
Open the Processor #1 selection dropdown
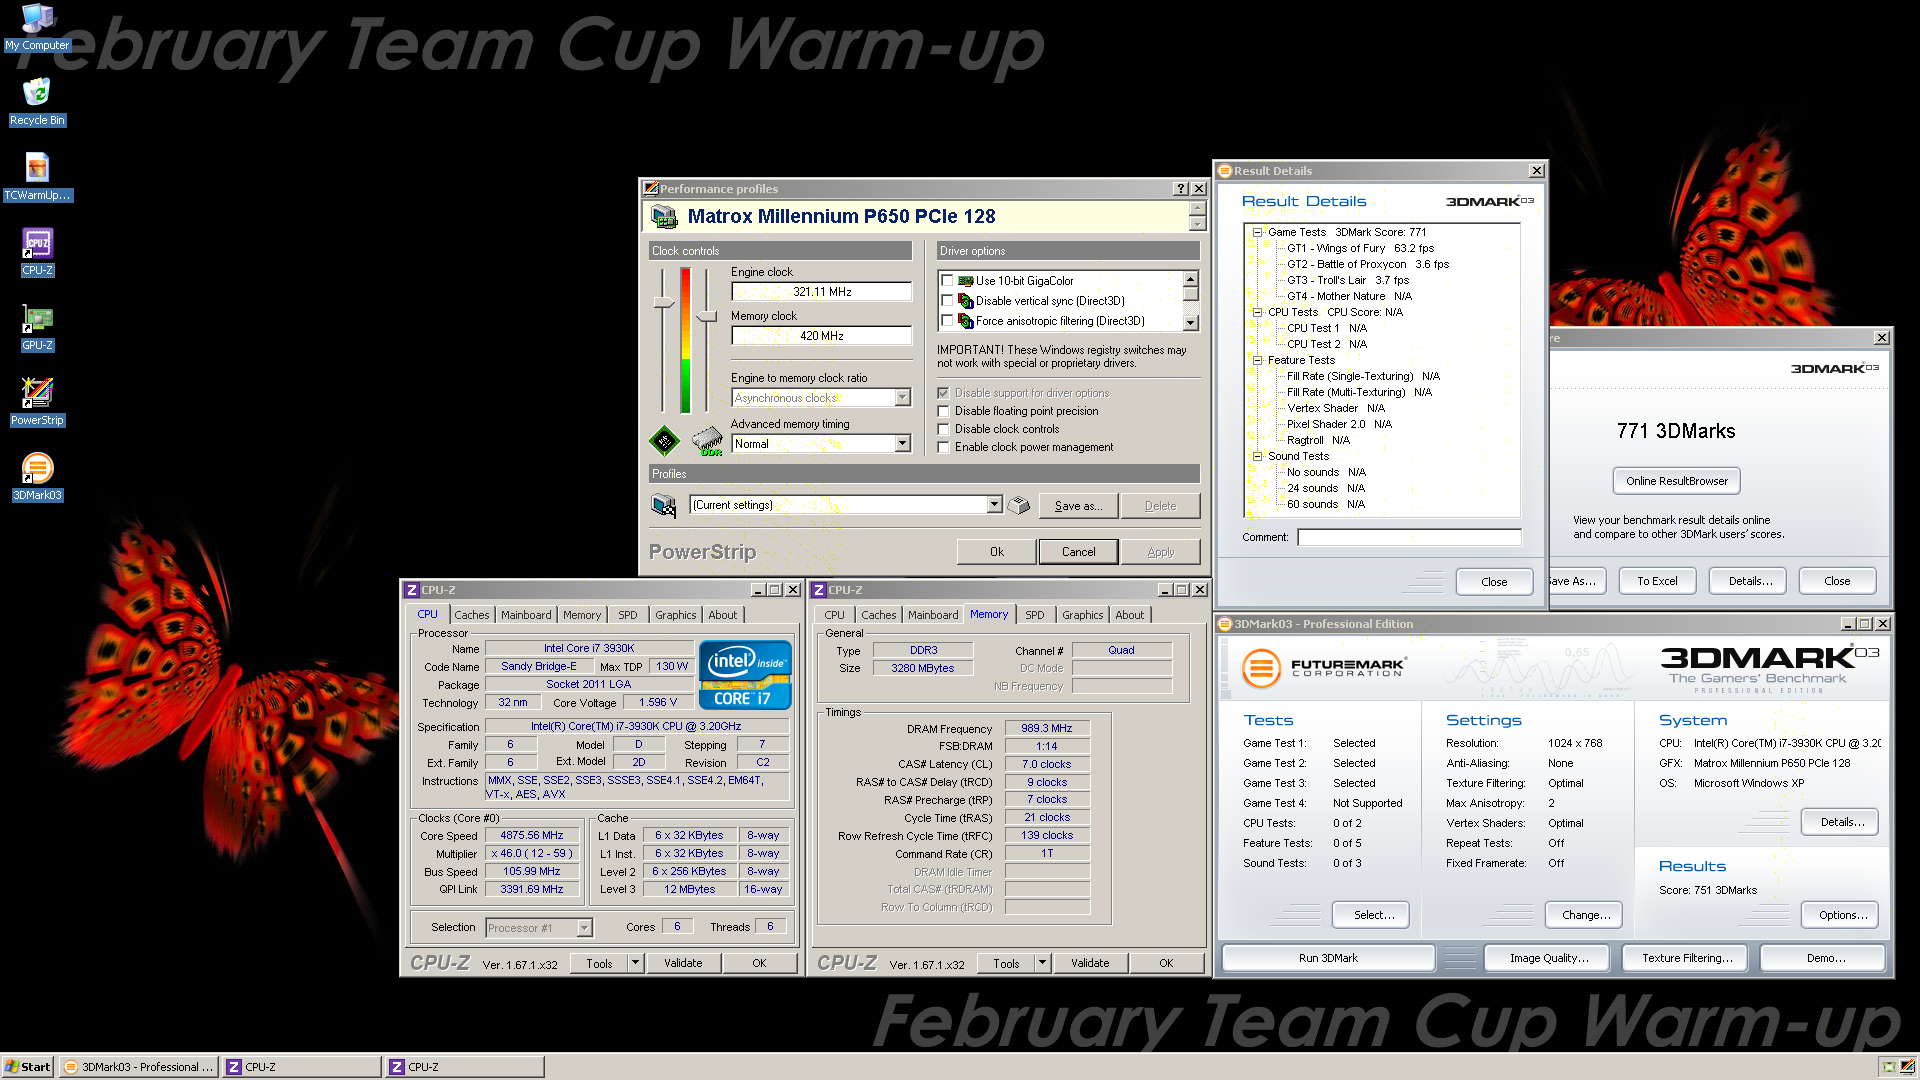pos(584,928)
